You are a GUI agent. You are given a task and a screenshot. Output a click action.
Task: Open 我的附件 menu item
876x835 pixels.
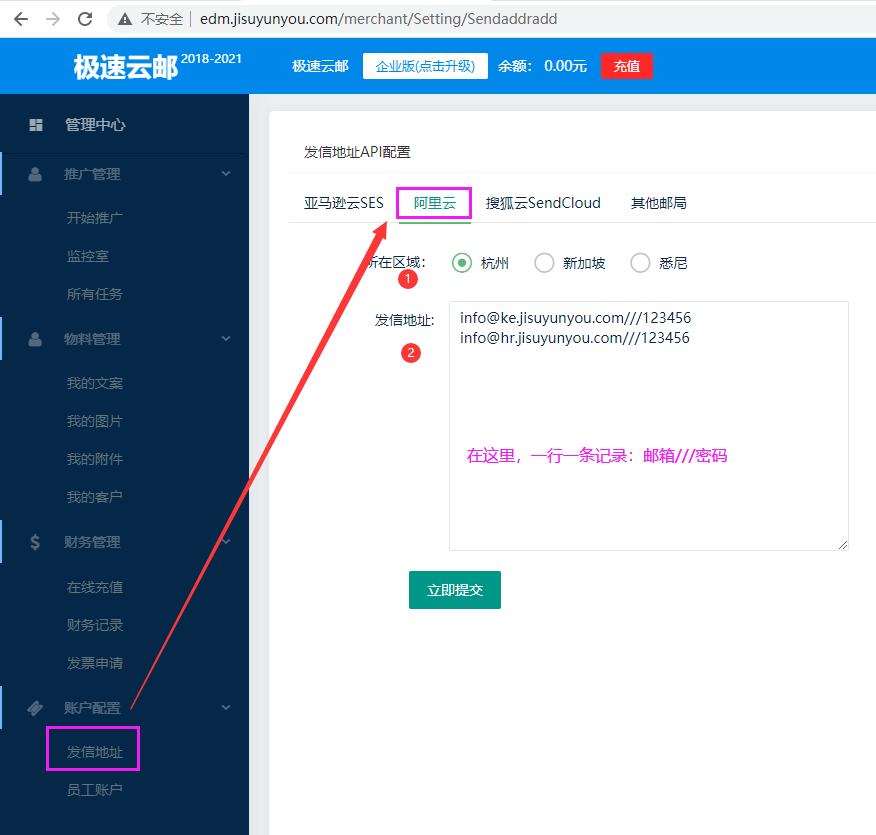point(95,459)
